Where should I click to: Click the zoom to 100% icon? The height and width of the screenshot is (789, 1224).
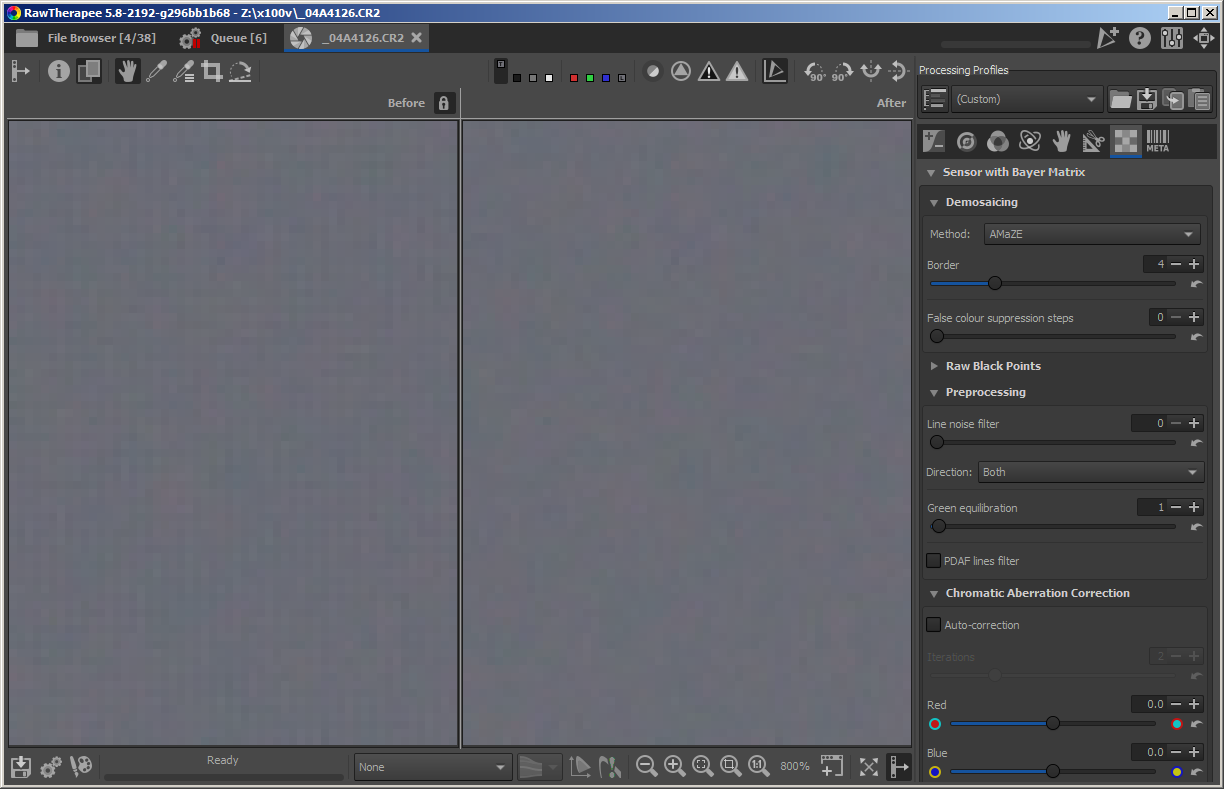[x=759, y=766]
